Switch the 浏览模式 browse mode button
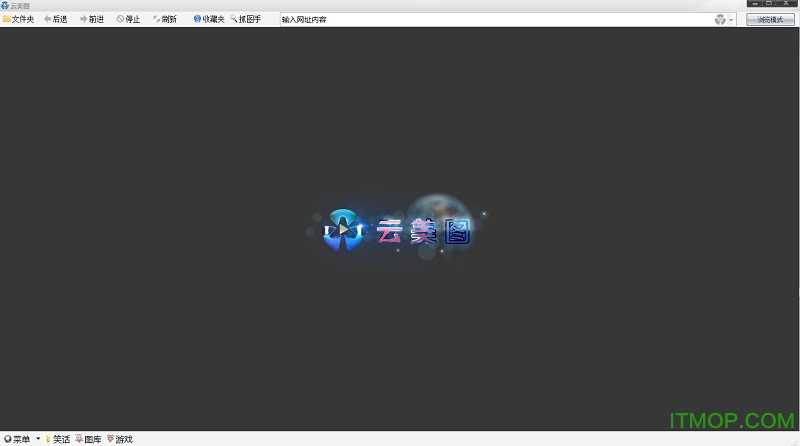This screenshot has height=446, width=800. tap(770, 19)
